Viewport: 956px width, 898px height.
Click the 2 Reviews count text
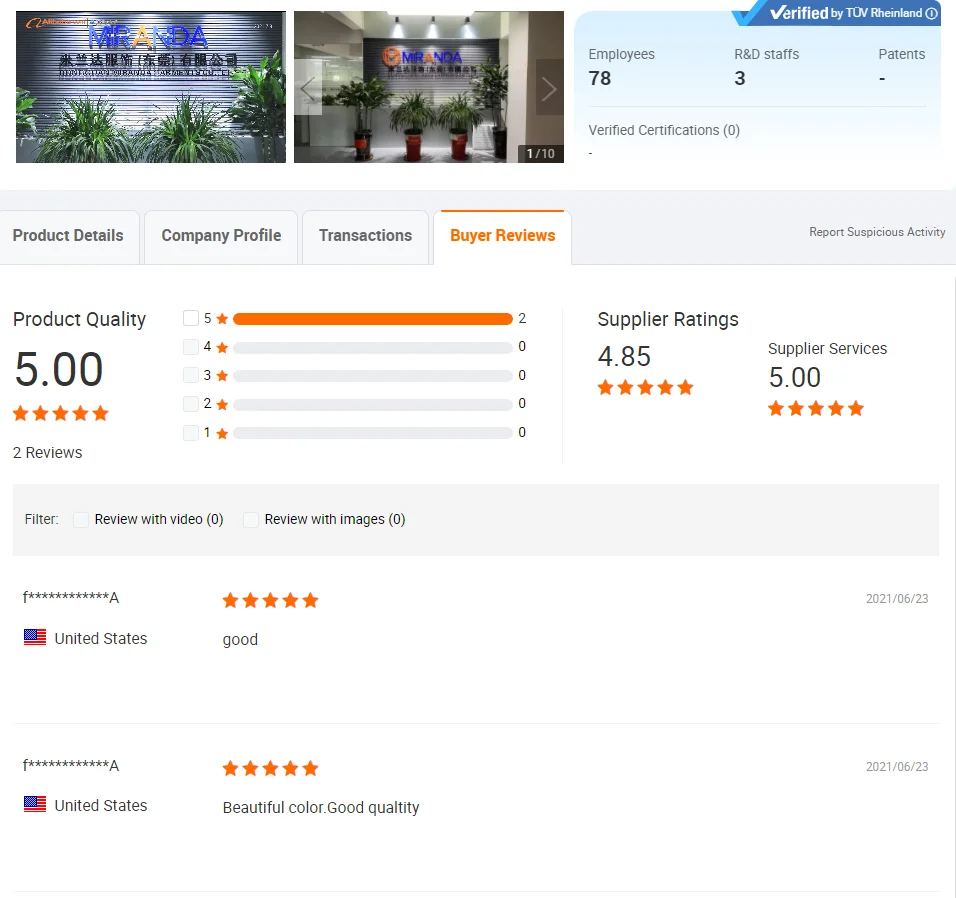[48, 453]
